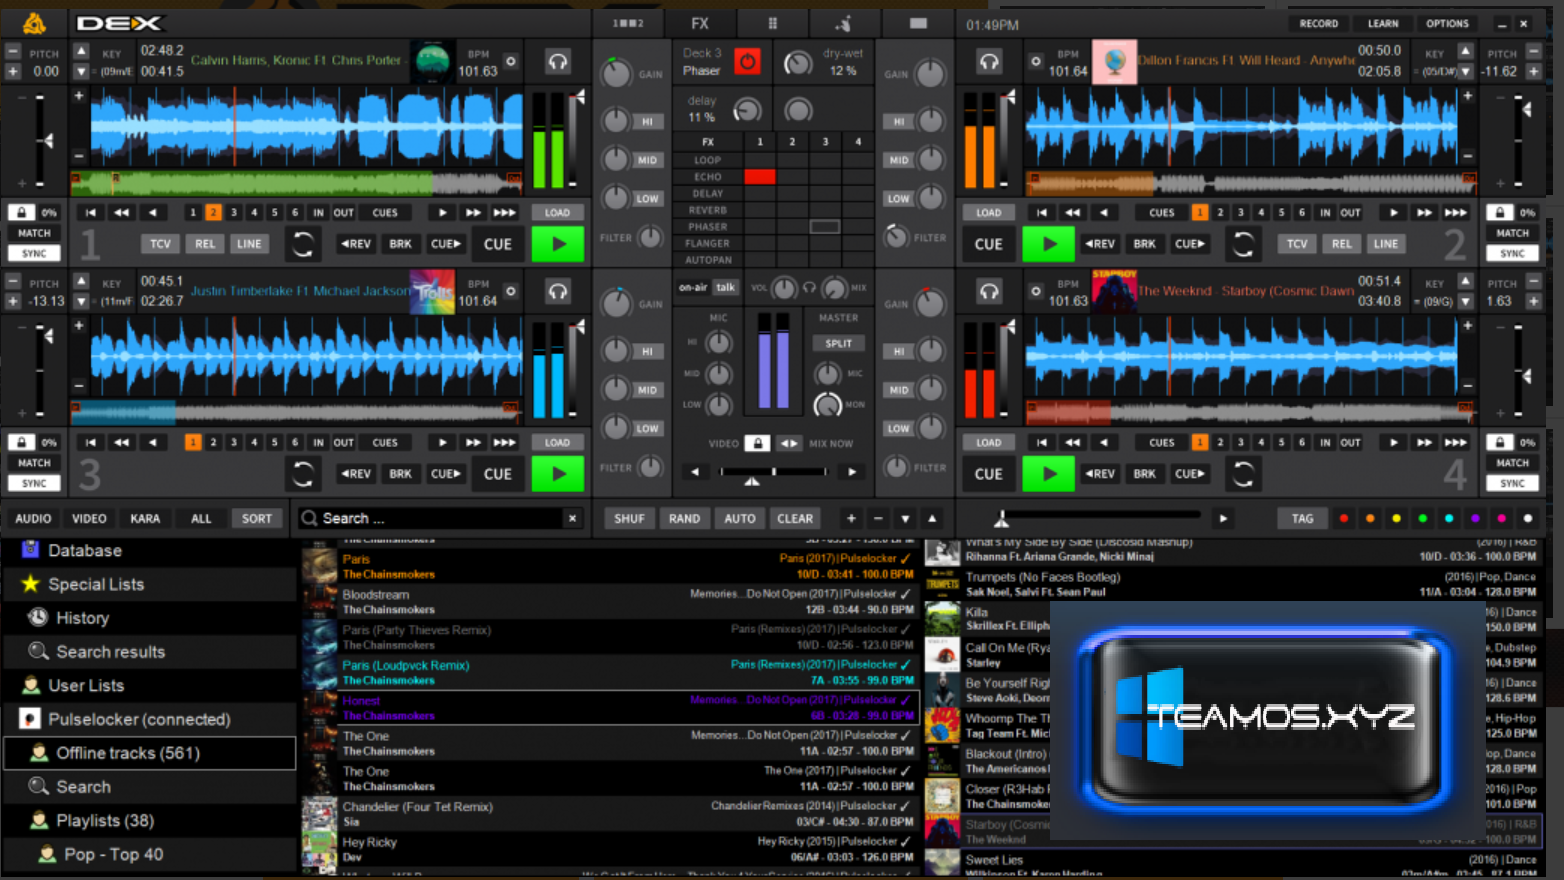Image resolution: width=1564 pixels, height=880 pixels.
Task: Select hot cue 2 on Deck 1
Action: (x=213, y=213)
